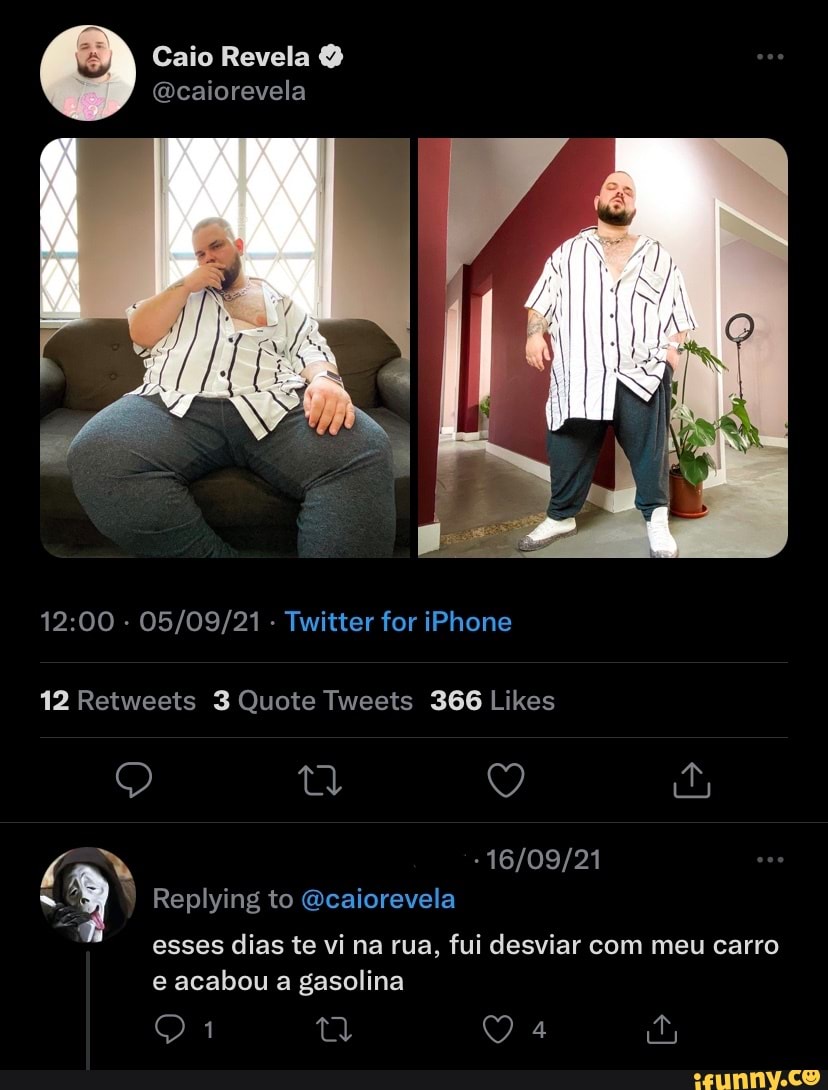Expand the 12 Retweets list
Image resolution: width=828 pixels, height=1090 pixels.
(118, 700)
